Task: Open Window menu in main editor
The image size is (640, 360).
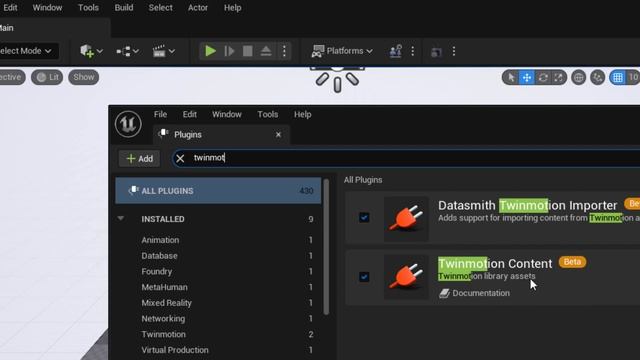Action: [47, 8]
